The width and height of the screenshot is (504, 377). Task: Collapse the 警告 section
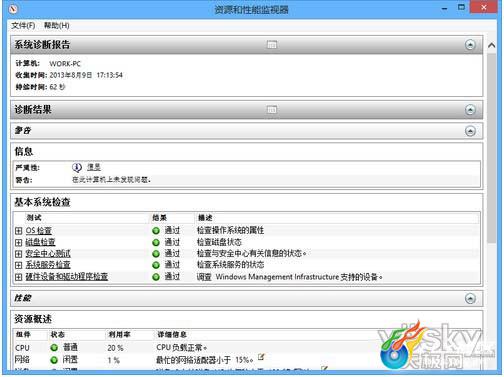point(470,131)
